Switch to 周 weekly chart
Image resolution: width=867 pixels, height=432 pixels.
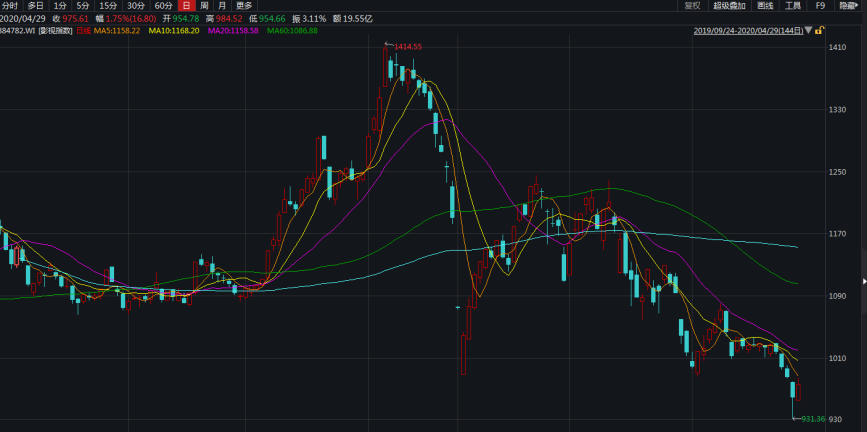(204, 6)
